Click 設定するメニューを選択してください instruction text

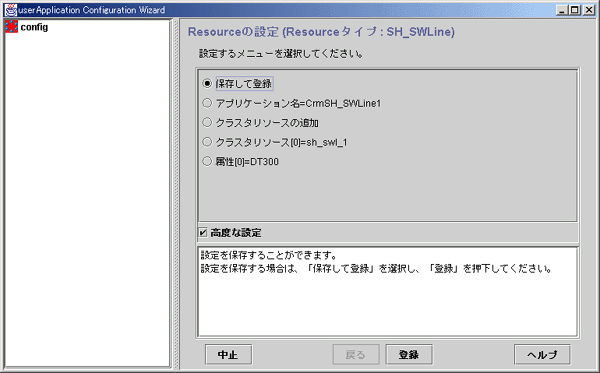[x=280, y=54]
